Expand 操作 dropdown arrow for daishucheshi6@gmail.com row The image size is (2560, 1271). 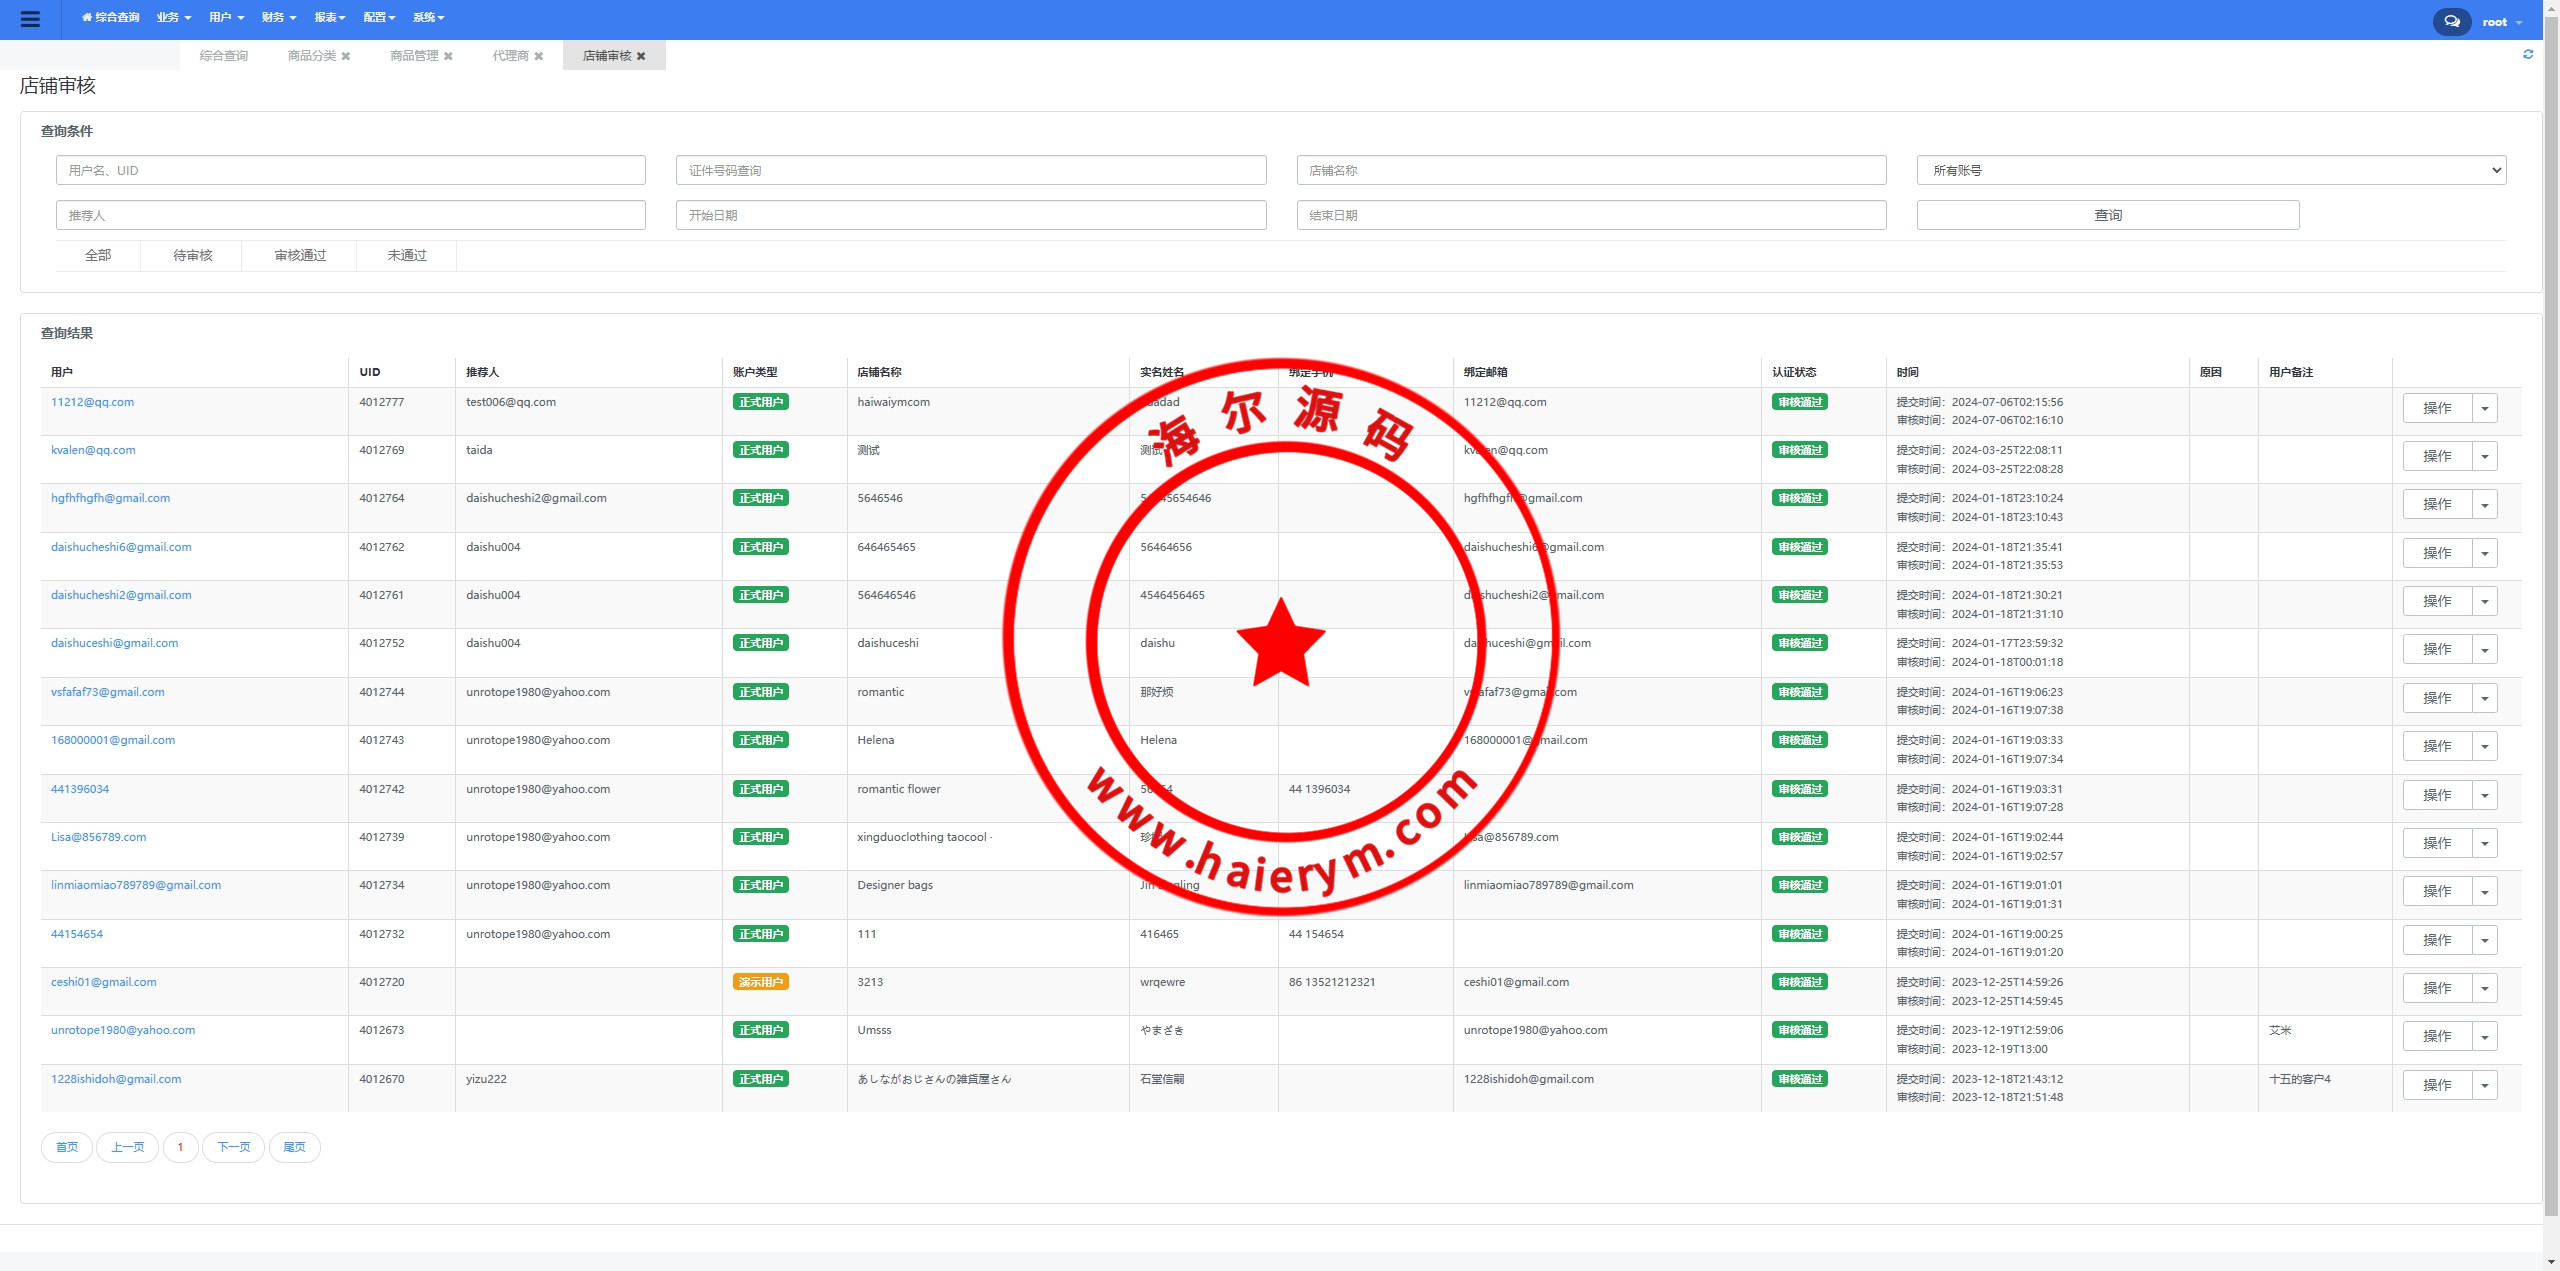[x=2485, y=553]
